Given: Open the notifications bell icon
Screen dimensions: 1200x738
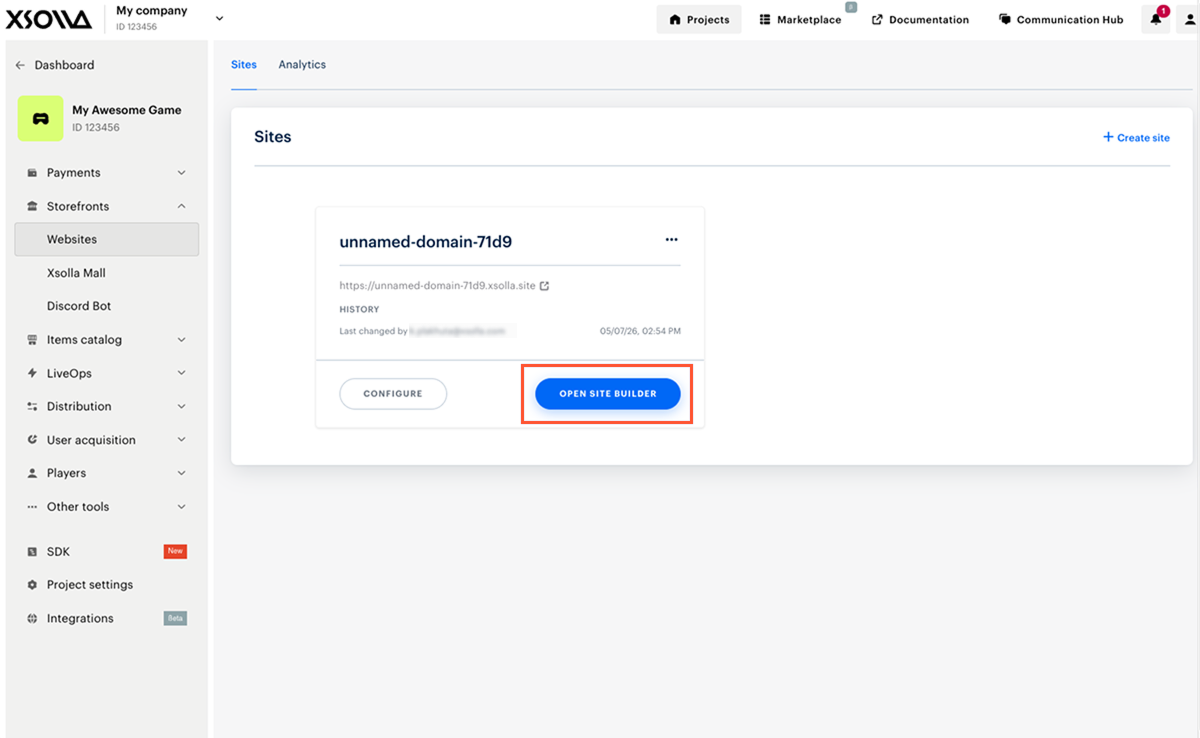Looking at the screenshot, I should tap(1156, 19).
